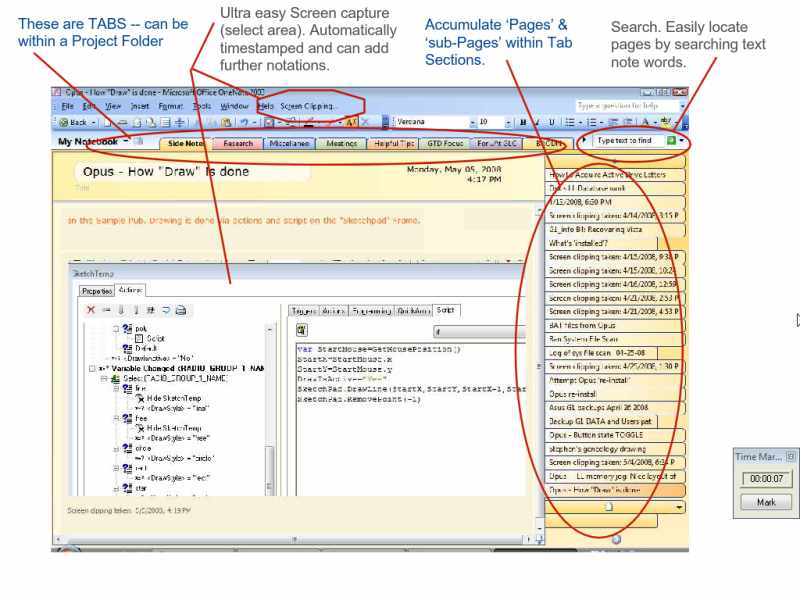This screenshot has height=600, width=800.
Task: Select 'Hide SketchTemp' under the 'line' tree node
Action: 174,398
